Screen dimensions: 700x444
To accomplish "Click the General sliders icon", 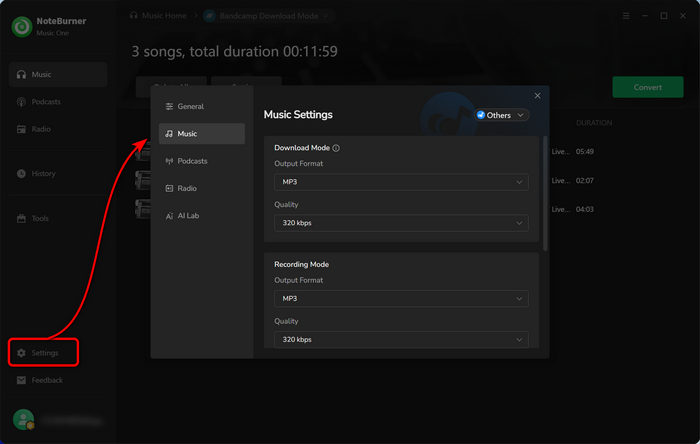I will tap(169, 106).
